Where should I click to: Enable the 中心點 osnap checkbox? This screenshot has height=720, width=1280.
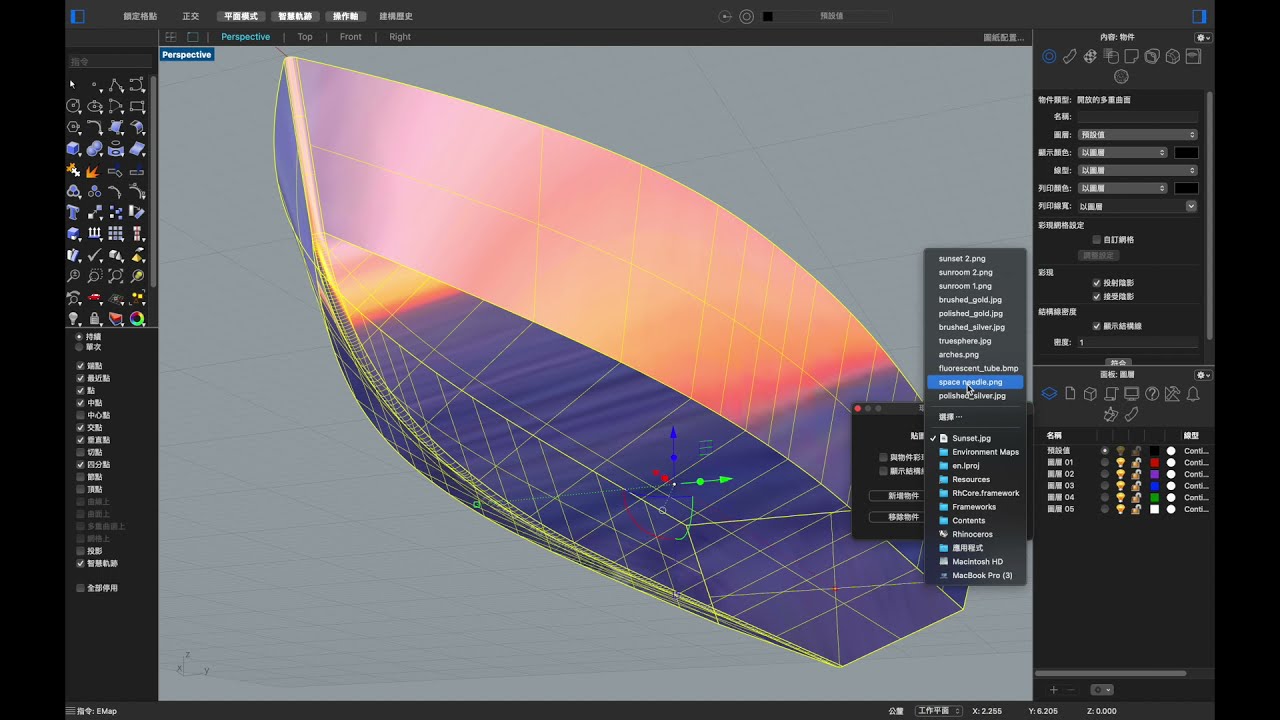pyautogui.click(x=80, y=415)
